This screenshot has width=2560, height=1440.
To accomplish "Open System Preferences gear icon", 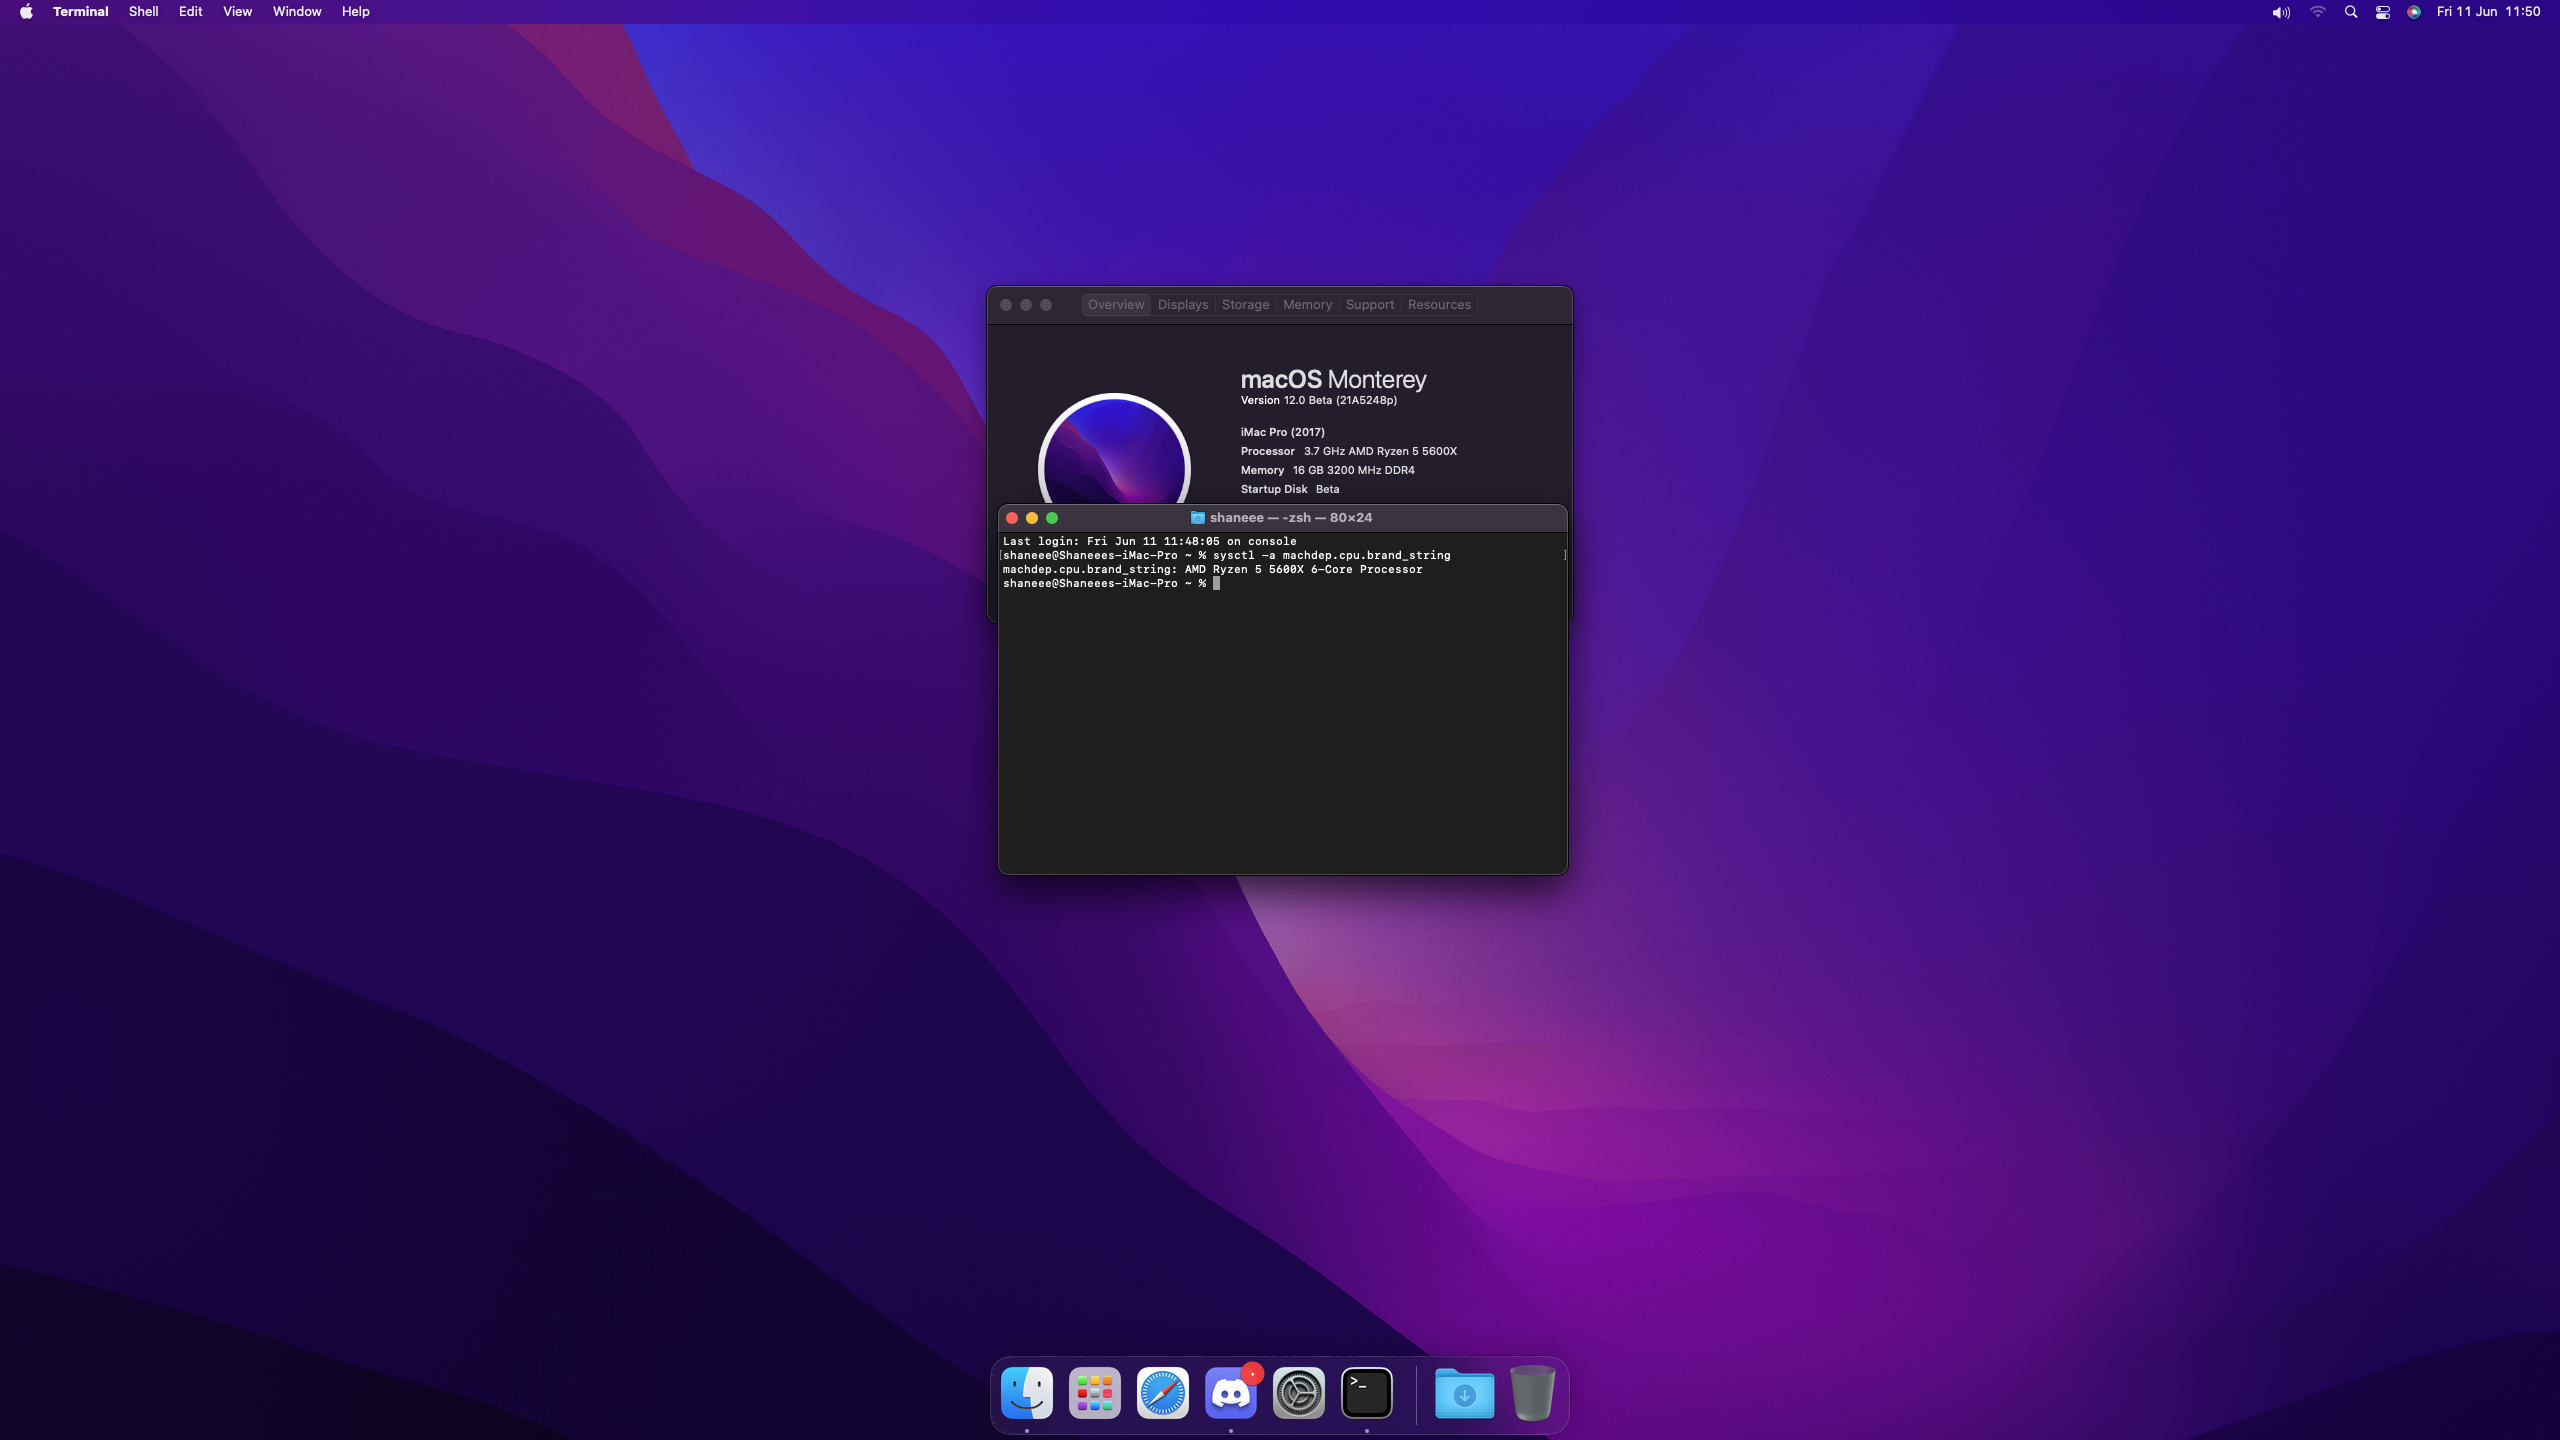I will [x=1299, y=1393].
